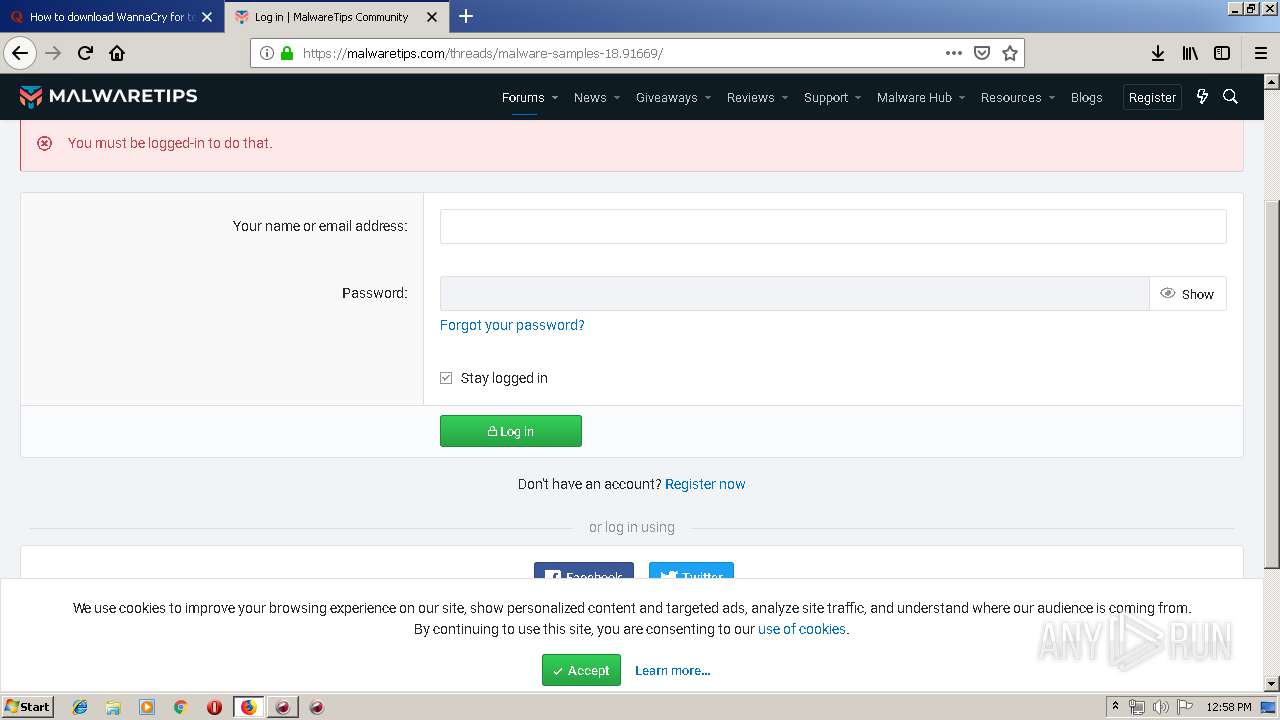1280x720 pixels.
Task: Open site information icon in address bar
Action: pyautogui.click(x=267, y=53)
